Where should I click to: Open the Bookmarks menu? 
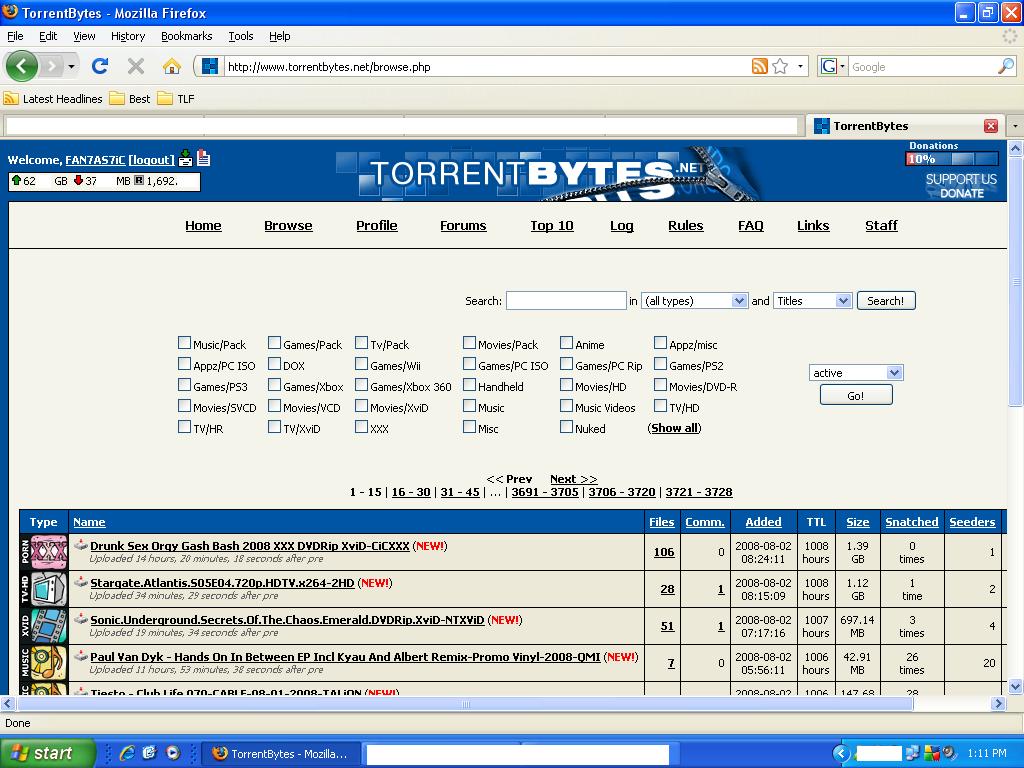[187, 36]
